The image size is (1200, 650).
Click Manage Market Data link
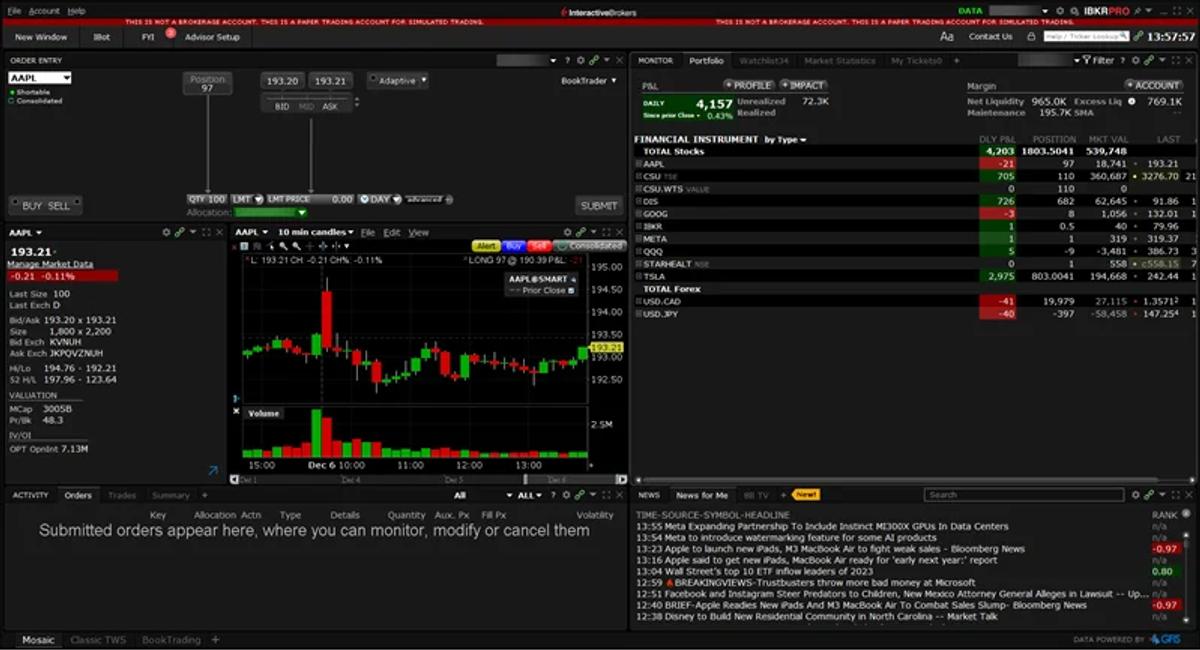pos(50,264)
